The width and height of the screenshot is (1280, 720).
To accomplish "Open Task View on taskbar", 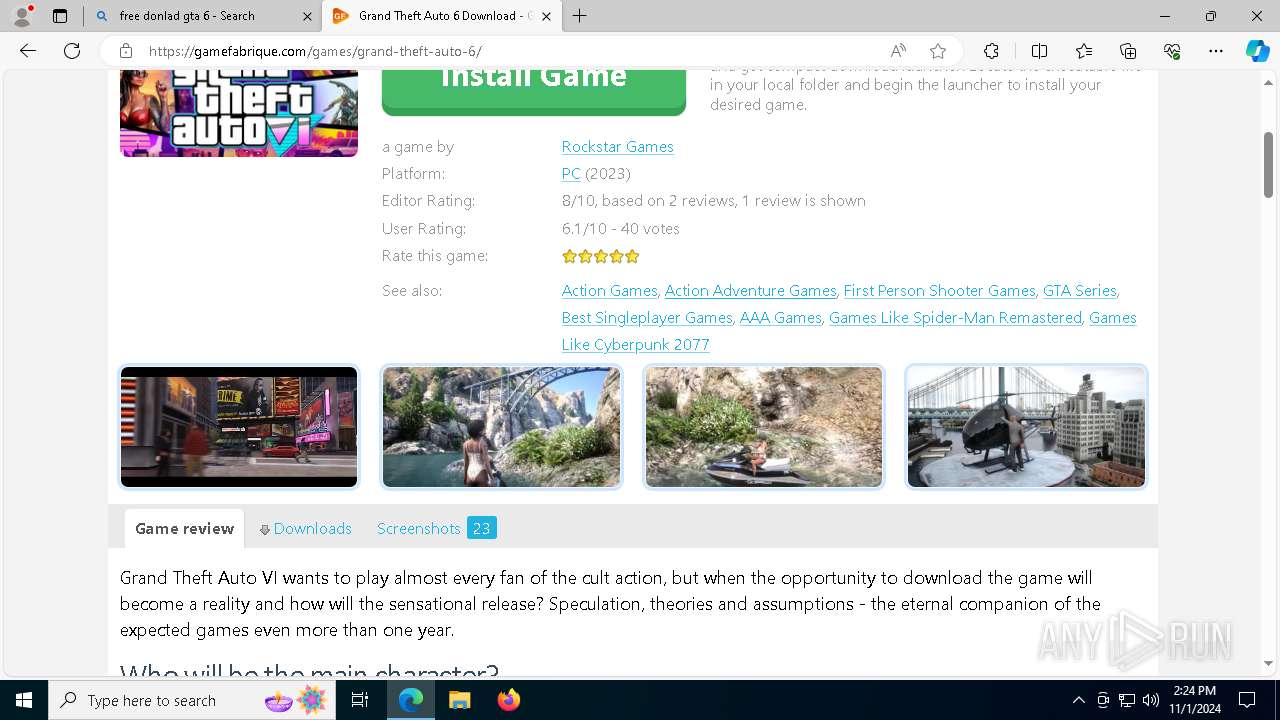I will [360, 700].
